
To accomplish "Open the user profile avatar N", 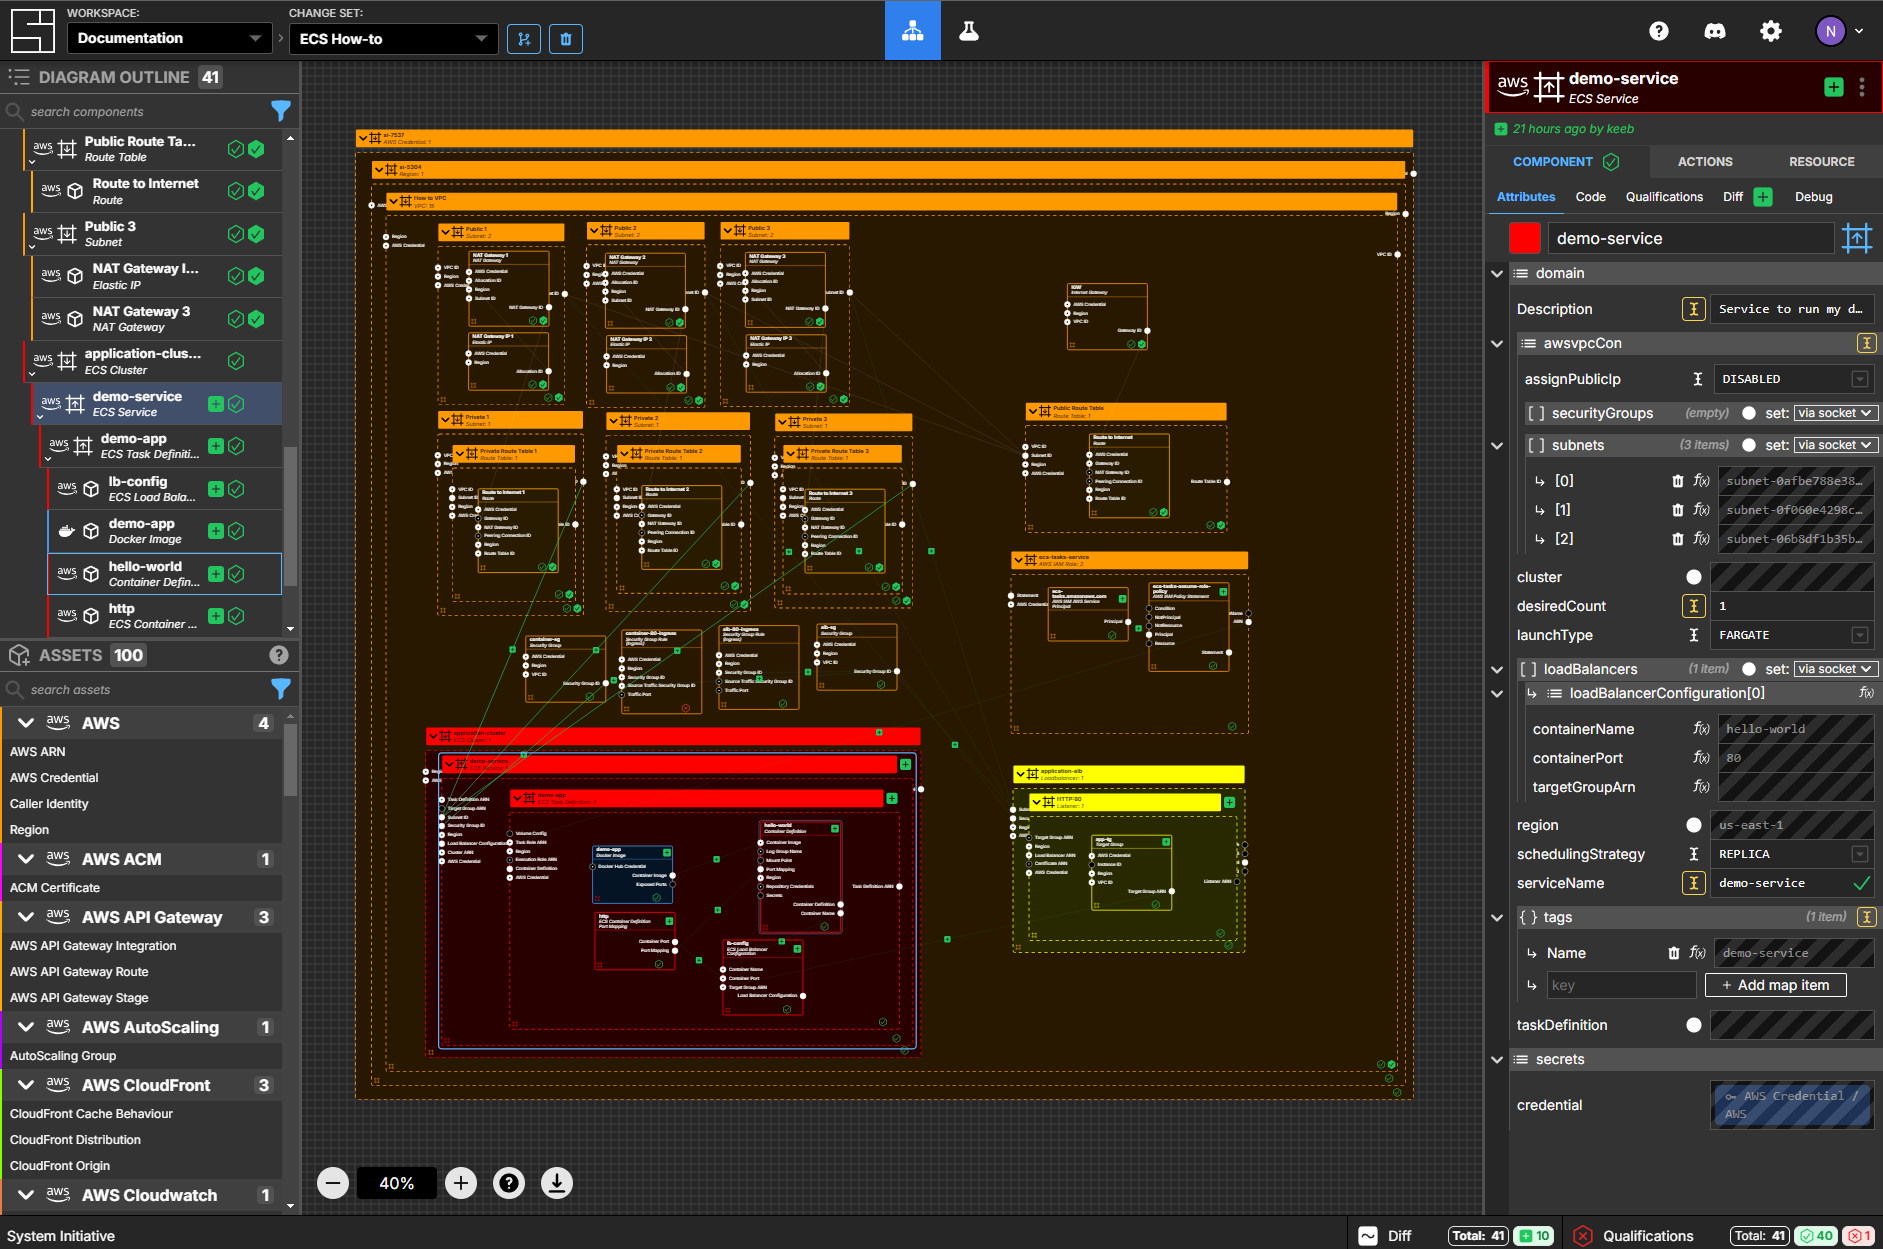I will pos(1830,31).
